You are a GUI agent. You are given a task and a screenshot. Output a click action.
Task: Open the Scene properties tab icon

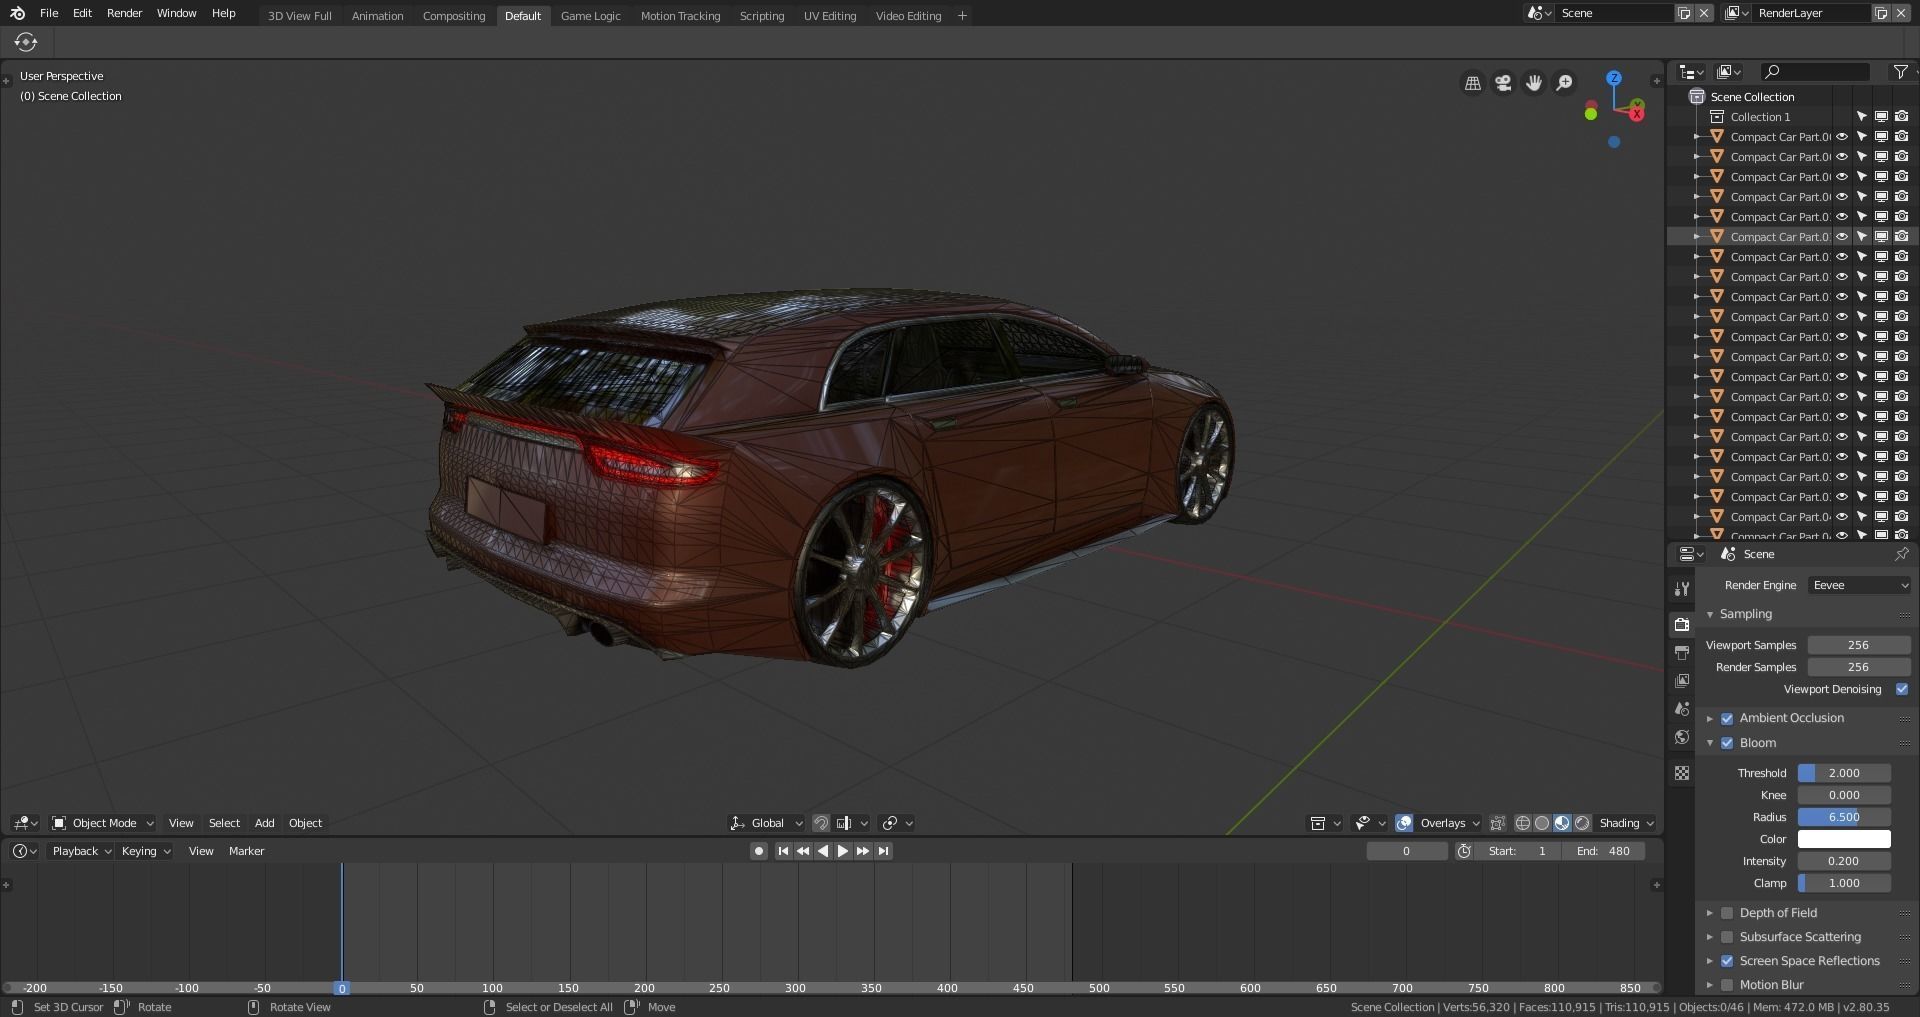coord(1682,708)
